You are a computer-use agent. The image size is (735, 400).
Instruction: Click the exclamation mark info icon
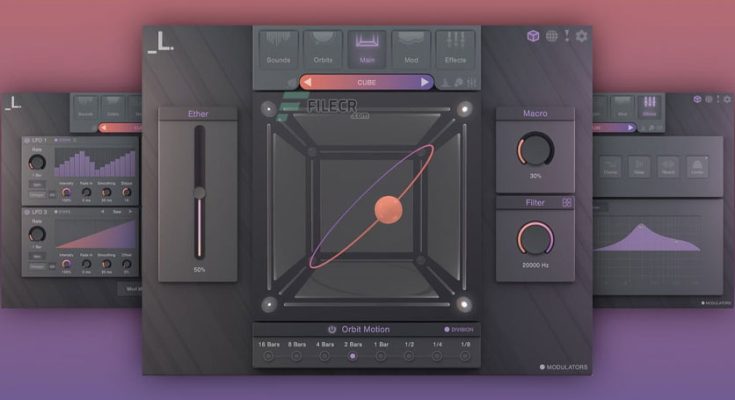point(566,36)
